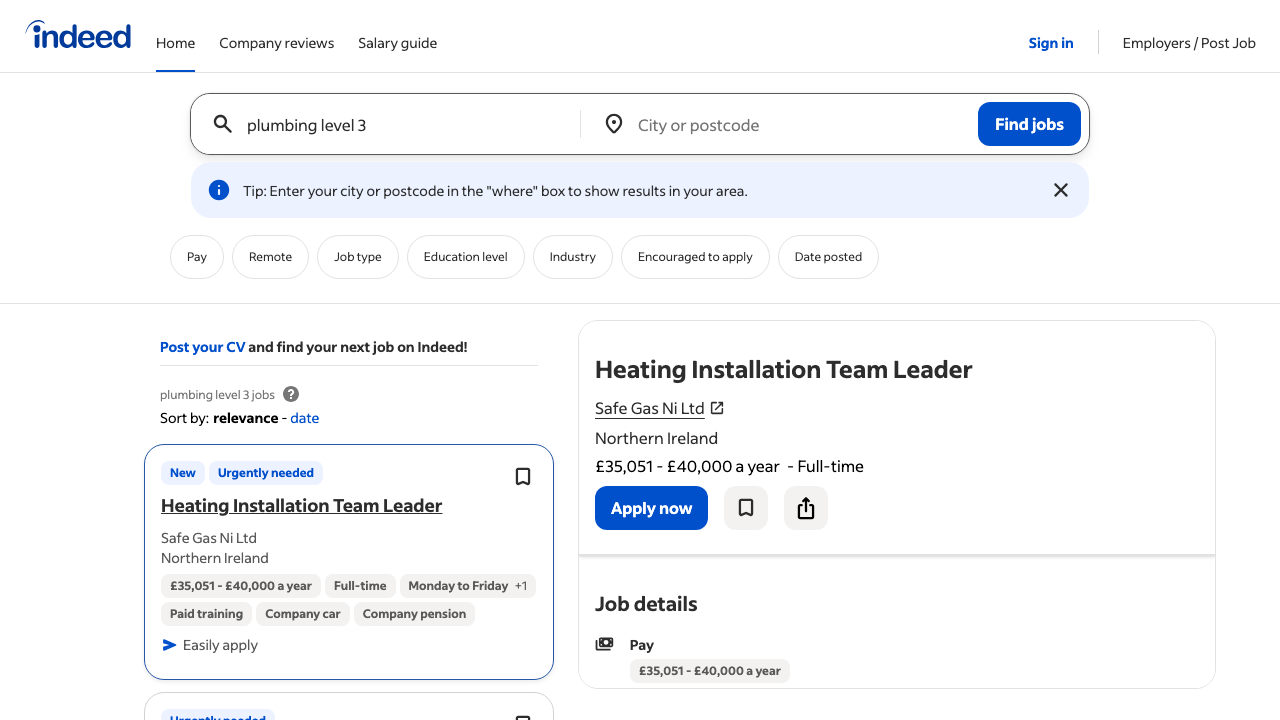1280x720 pixels.
Task: Open the Date posted filter
Action: click(828, 256)
